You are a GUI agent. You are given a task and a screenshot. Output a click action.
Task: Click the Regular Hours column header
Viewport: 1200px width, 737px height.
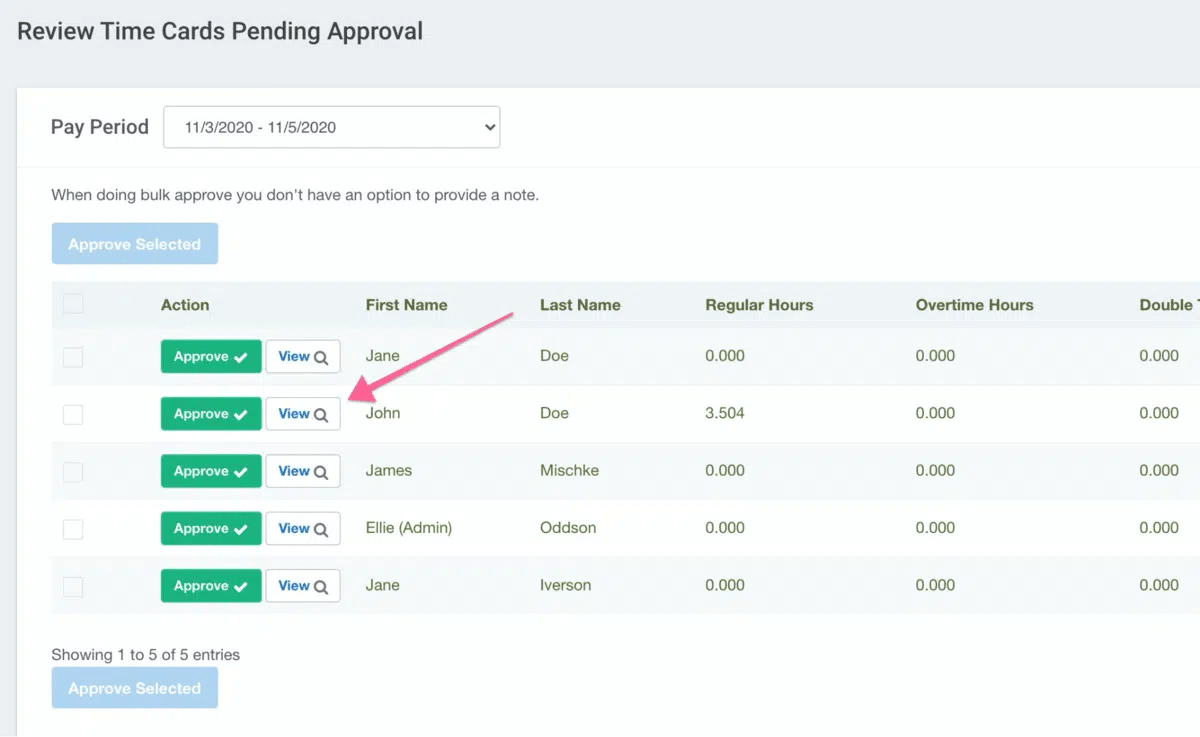pyautogui.click(x=759, y=305)
